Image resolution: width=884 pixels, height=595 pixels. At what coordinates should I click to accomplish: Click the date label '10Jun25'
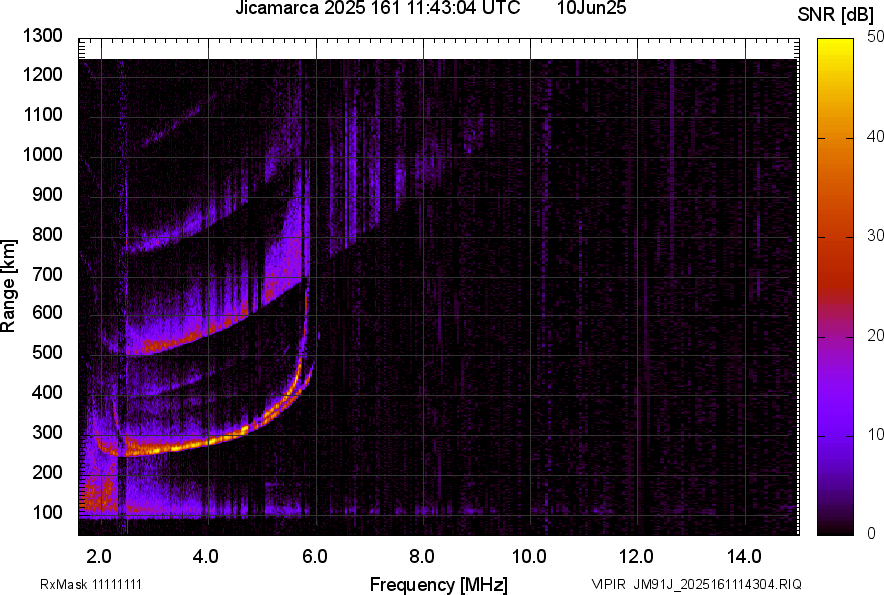(591, 7)
